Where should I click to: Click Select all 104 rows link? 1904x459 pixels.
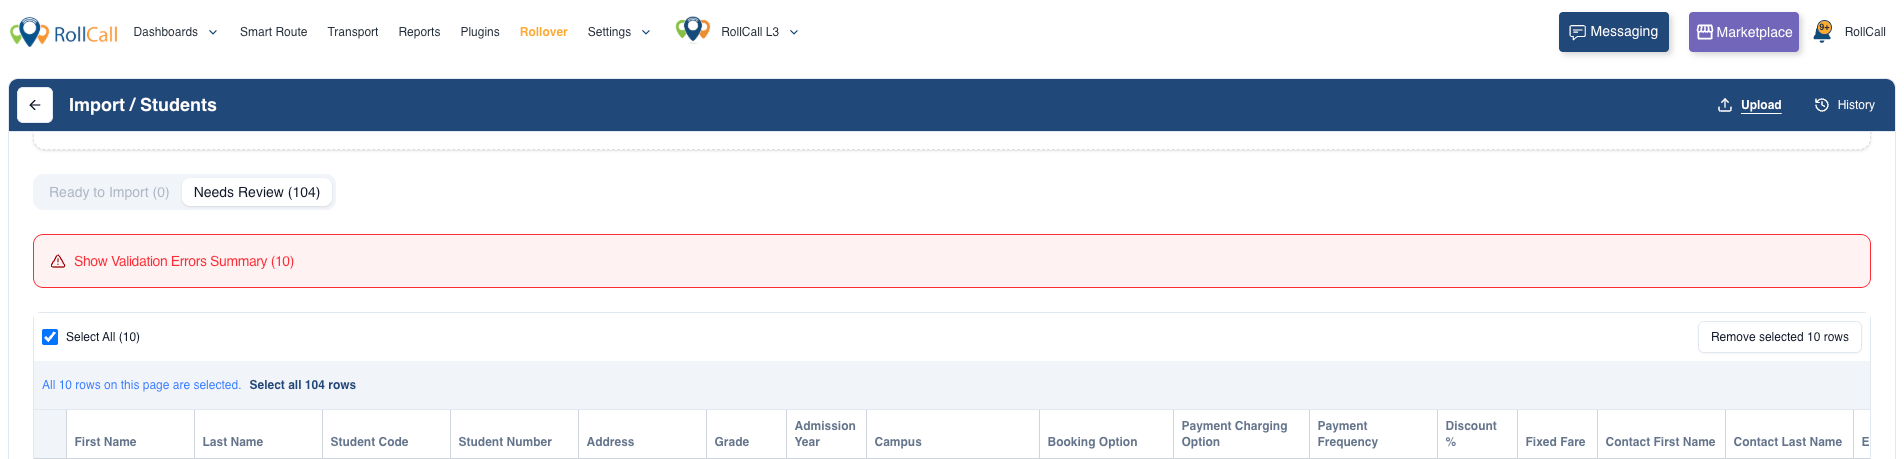pos(302,385)
